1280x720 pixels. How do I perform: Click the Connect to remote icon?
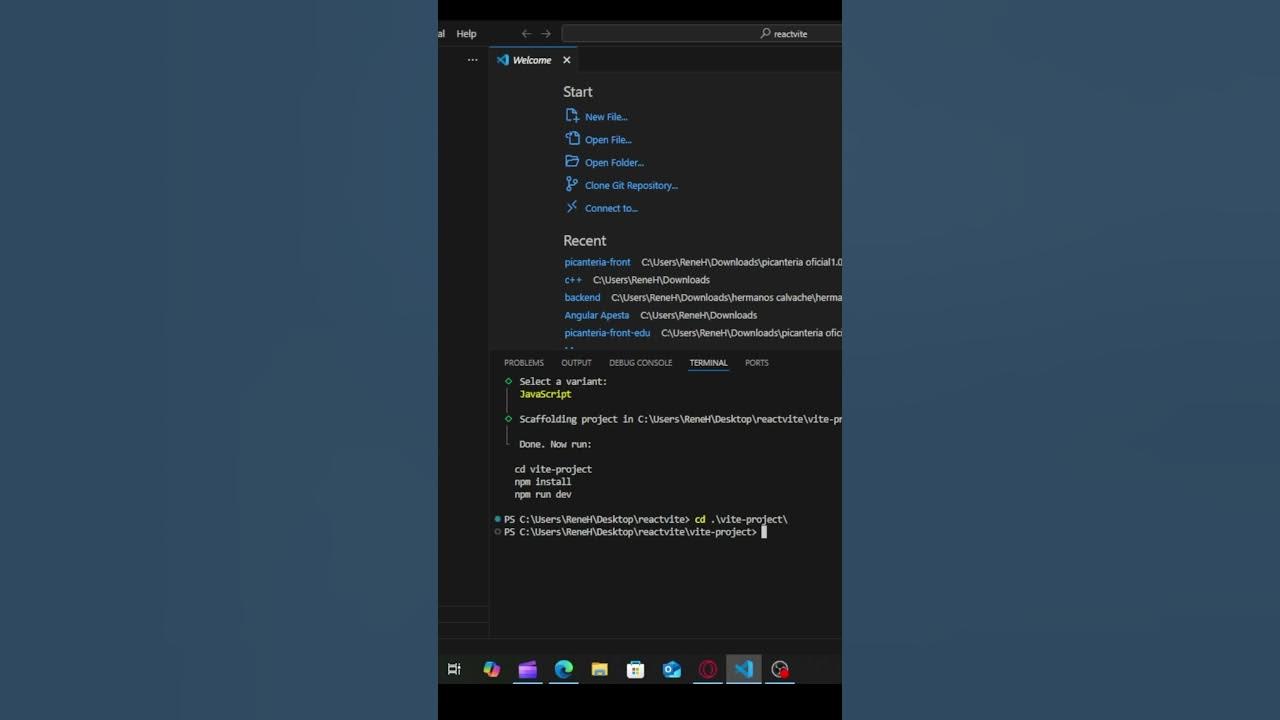point(572,207)
